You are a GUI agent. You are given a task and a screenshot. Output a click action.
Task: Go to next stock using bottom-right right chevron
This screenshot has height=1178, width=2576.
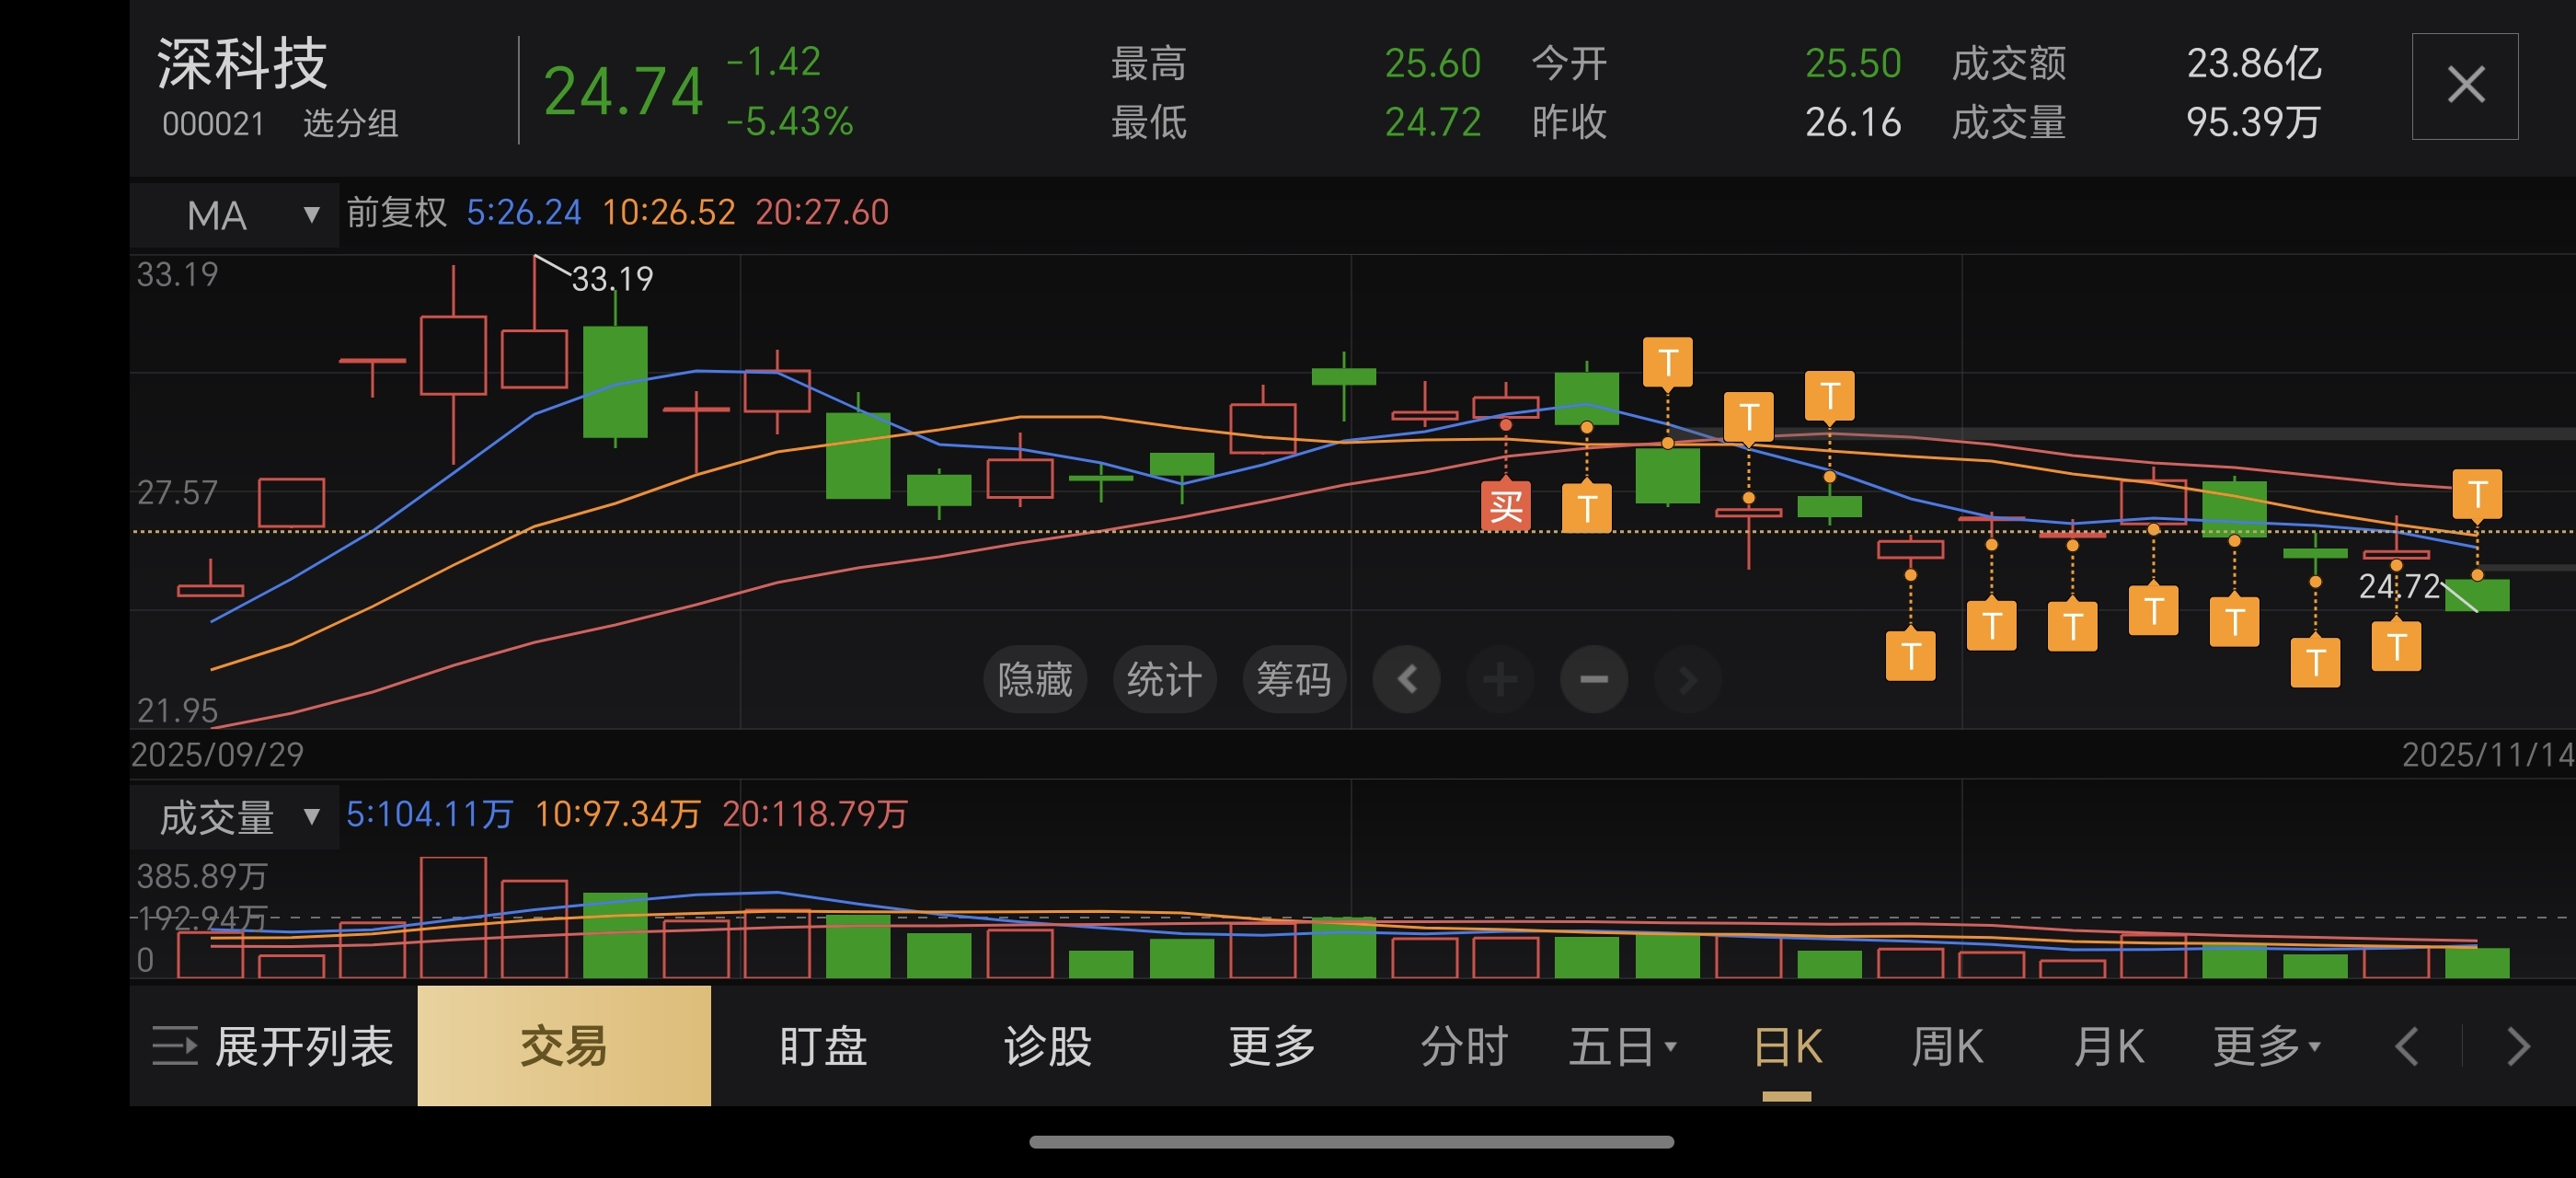point(2518,1047)
